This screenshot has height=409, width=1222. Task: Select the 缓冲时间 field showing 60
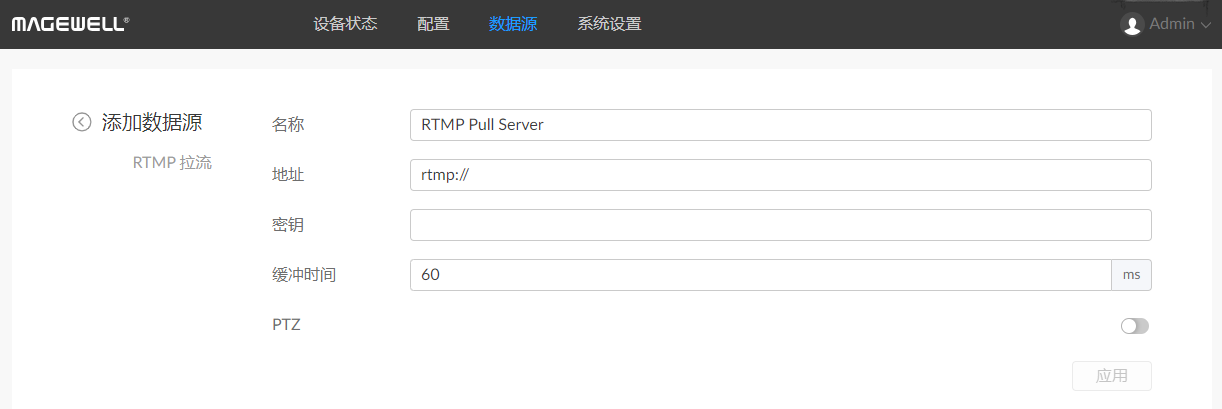click(x=760, y=275)
